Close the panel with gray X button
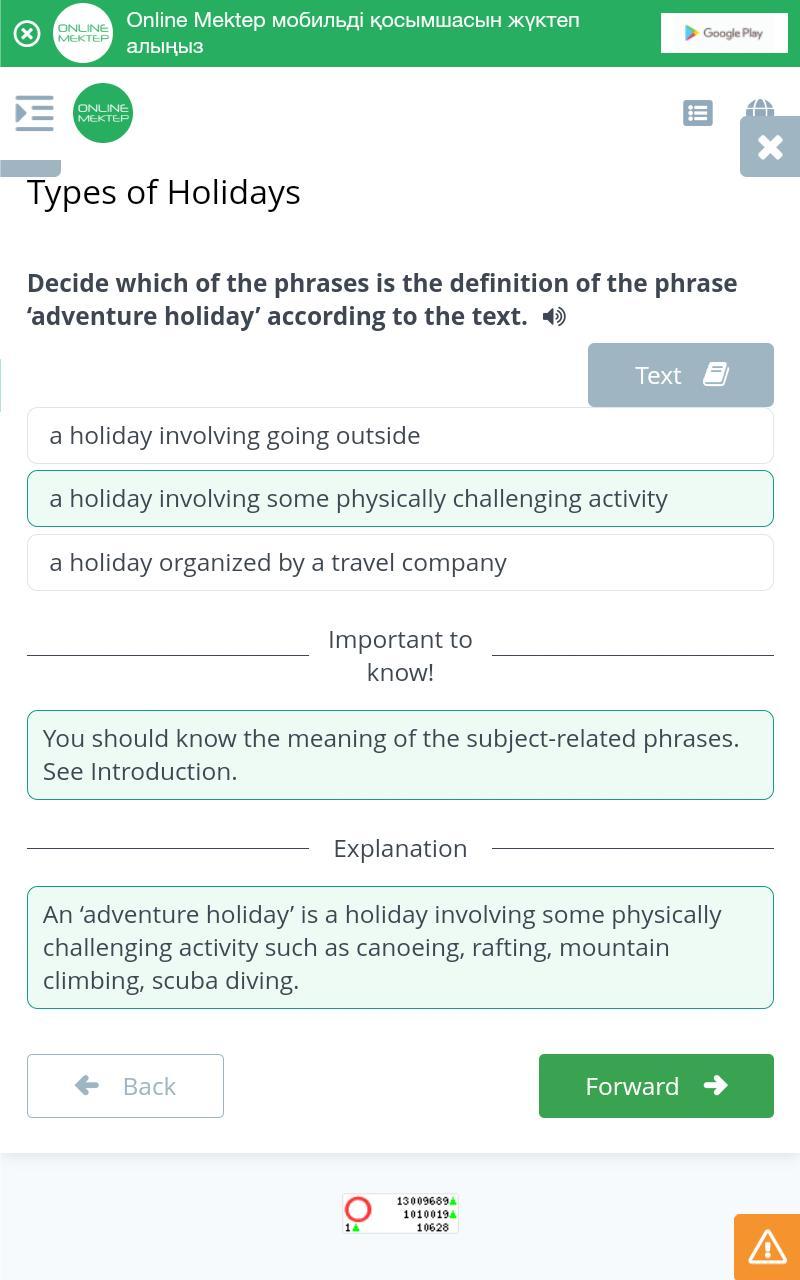The width and height of the screenshot is (800, 1280). [770, 147]
